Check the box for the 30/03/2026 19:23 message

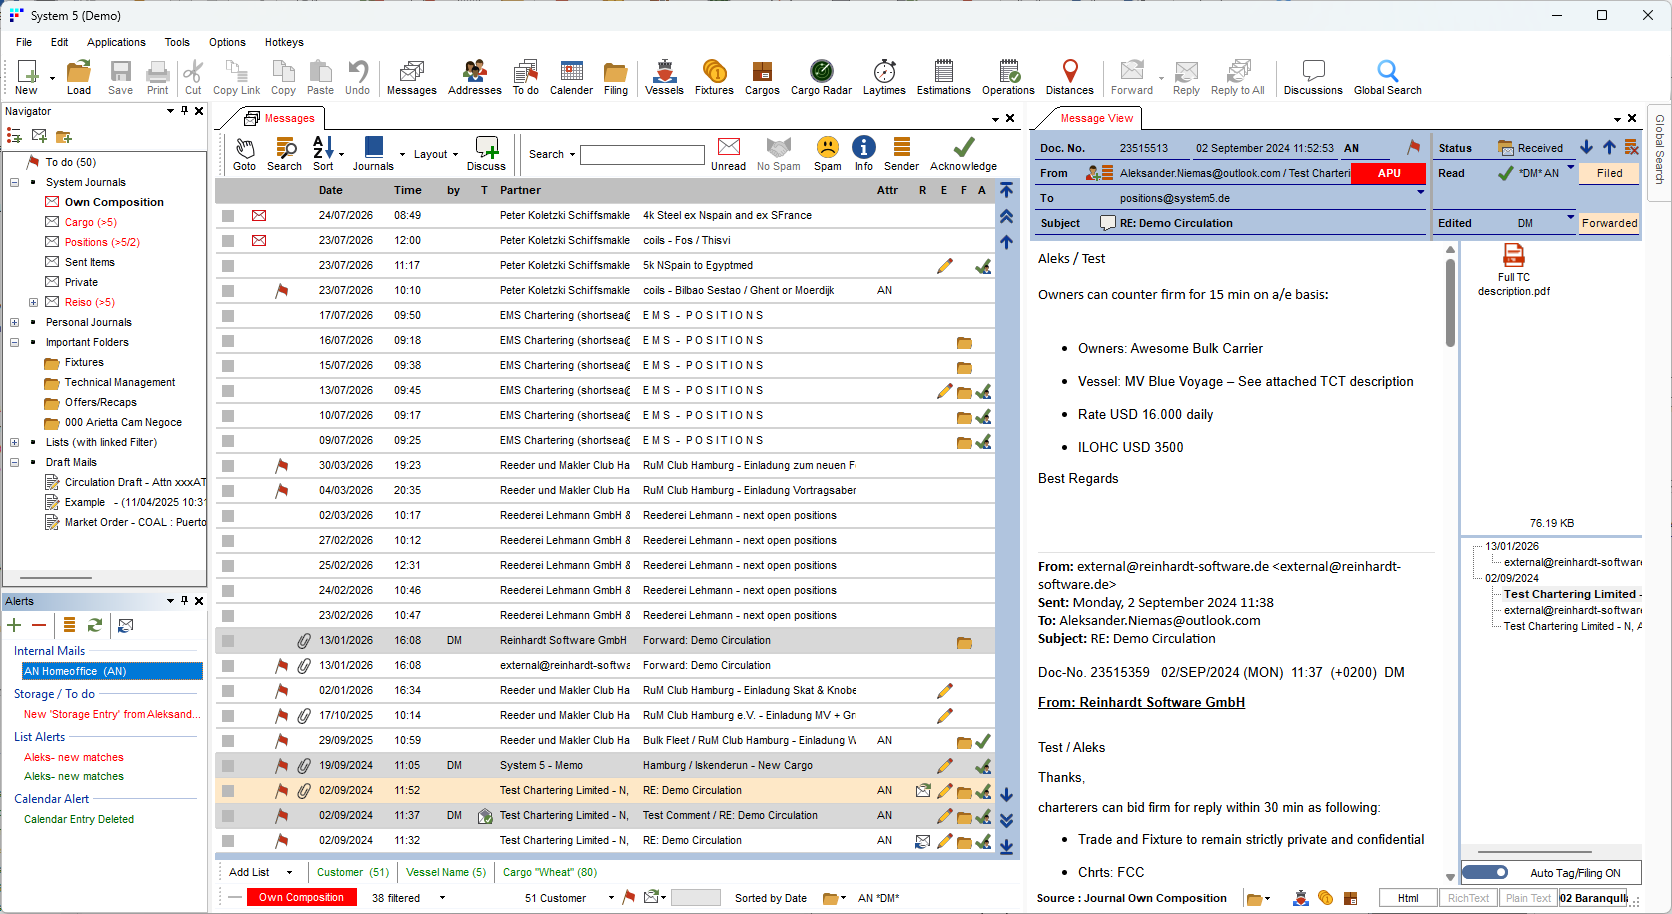[x=228, y=466]
